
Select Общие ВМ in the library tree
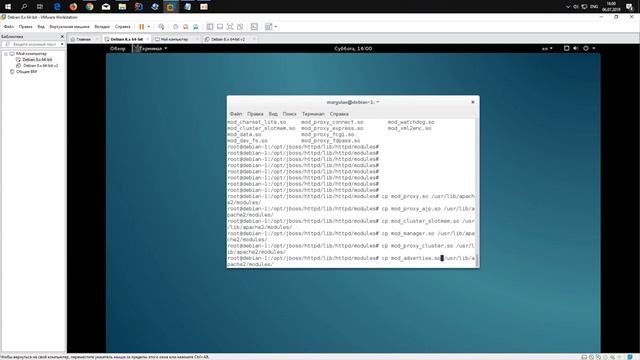26,71
